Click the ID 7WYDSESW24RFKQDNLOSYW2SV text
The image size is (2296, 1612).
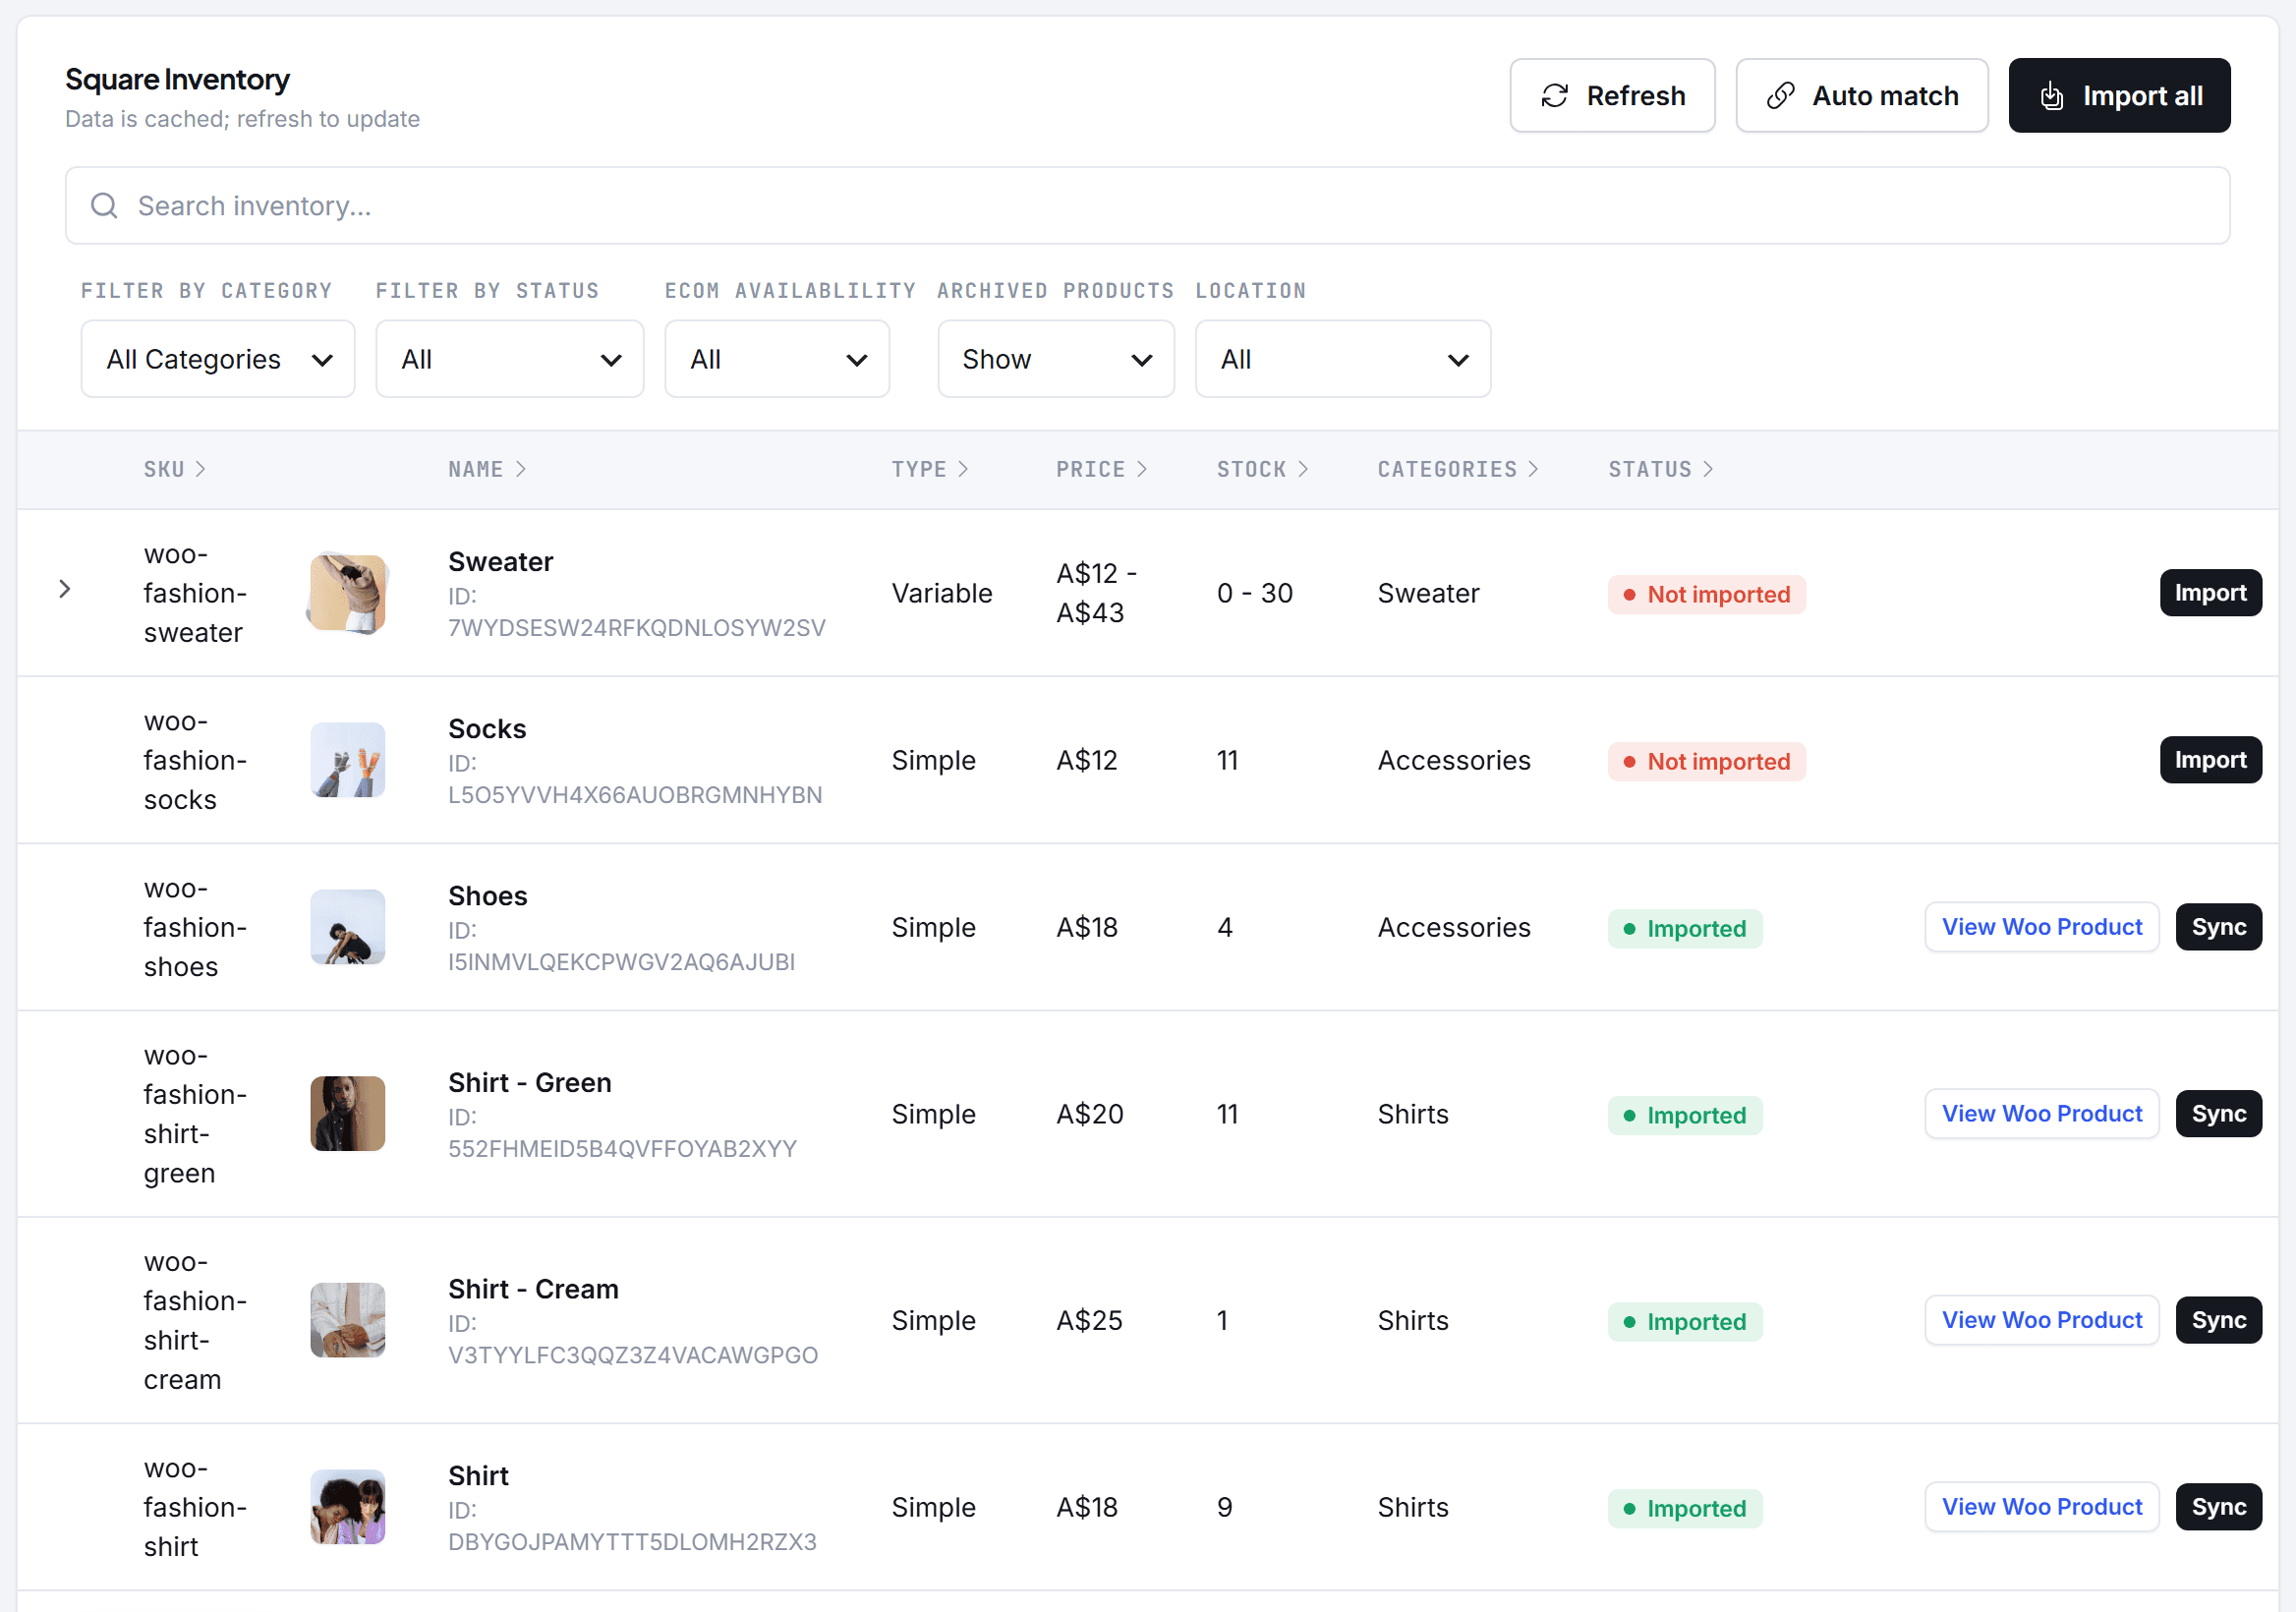pyautogui.click(x=636, y=612)
